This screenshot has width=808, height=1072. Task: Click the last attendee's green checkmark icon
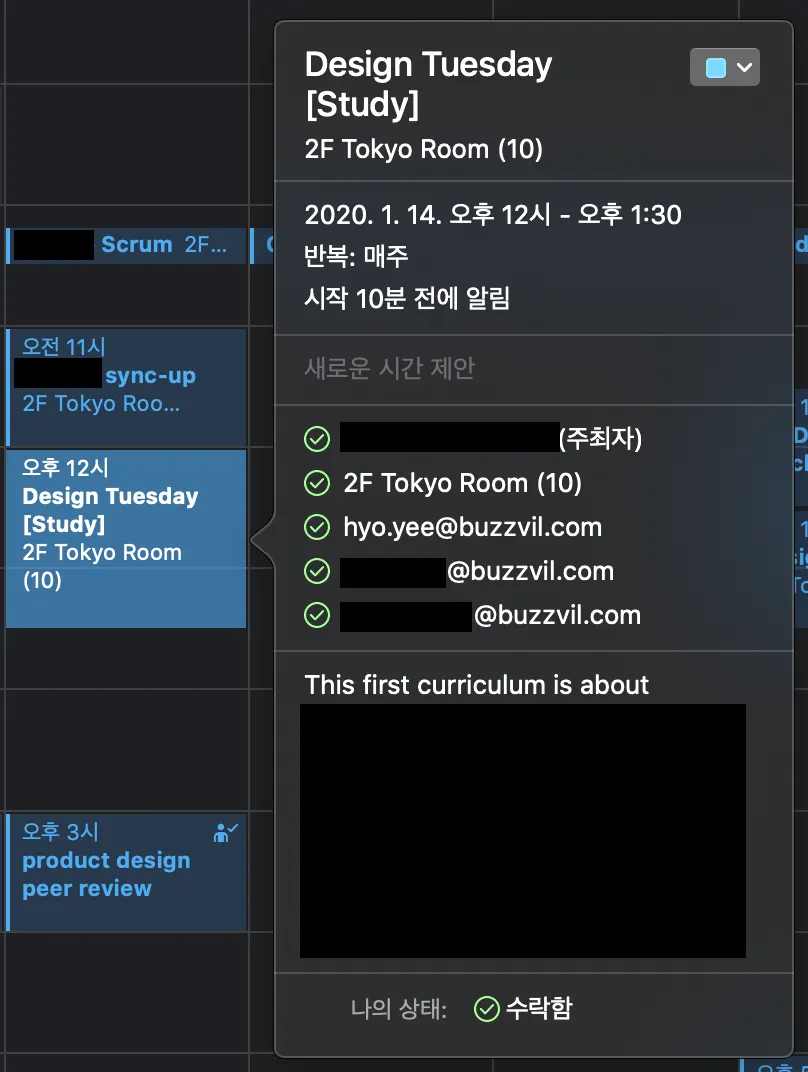[317, 615]
